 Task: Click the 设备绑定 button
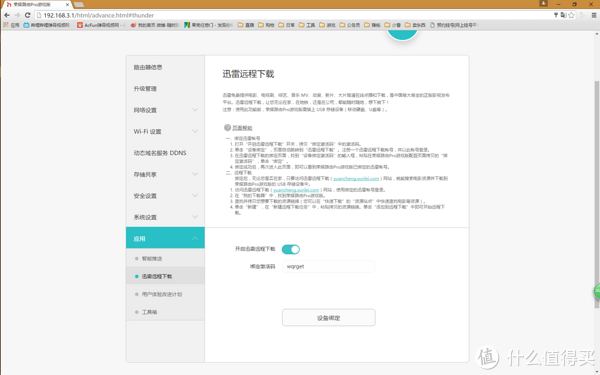(329, 318)
